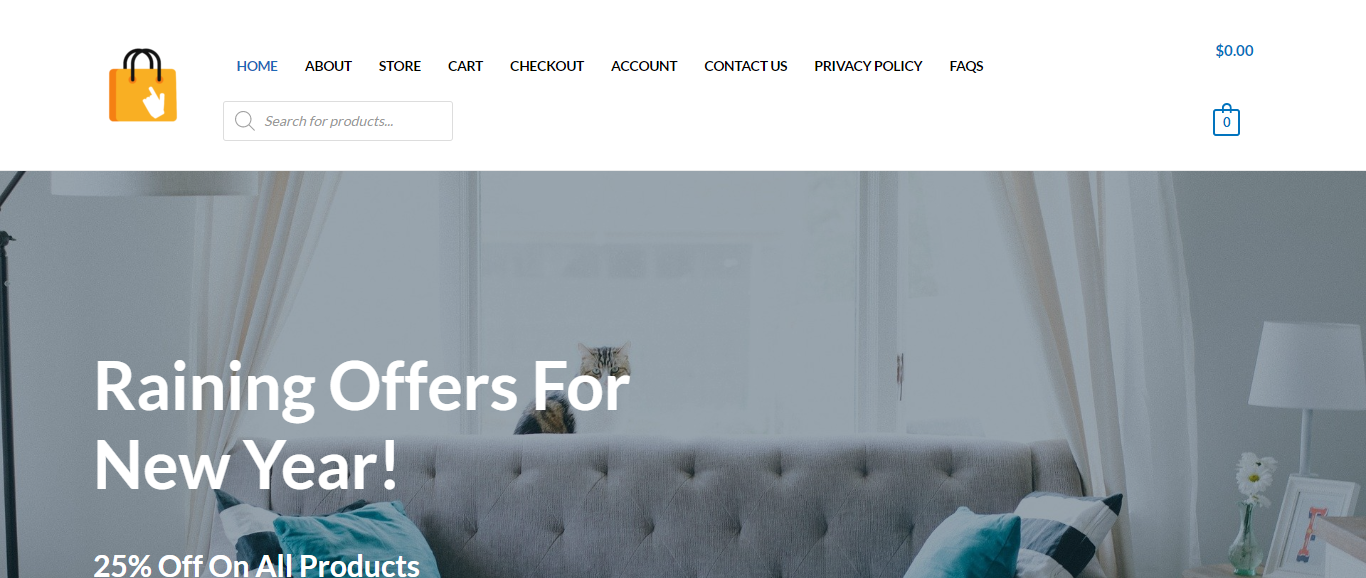
Task: Open the ACCOUNT menu item
Action: pos(644,66)
